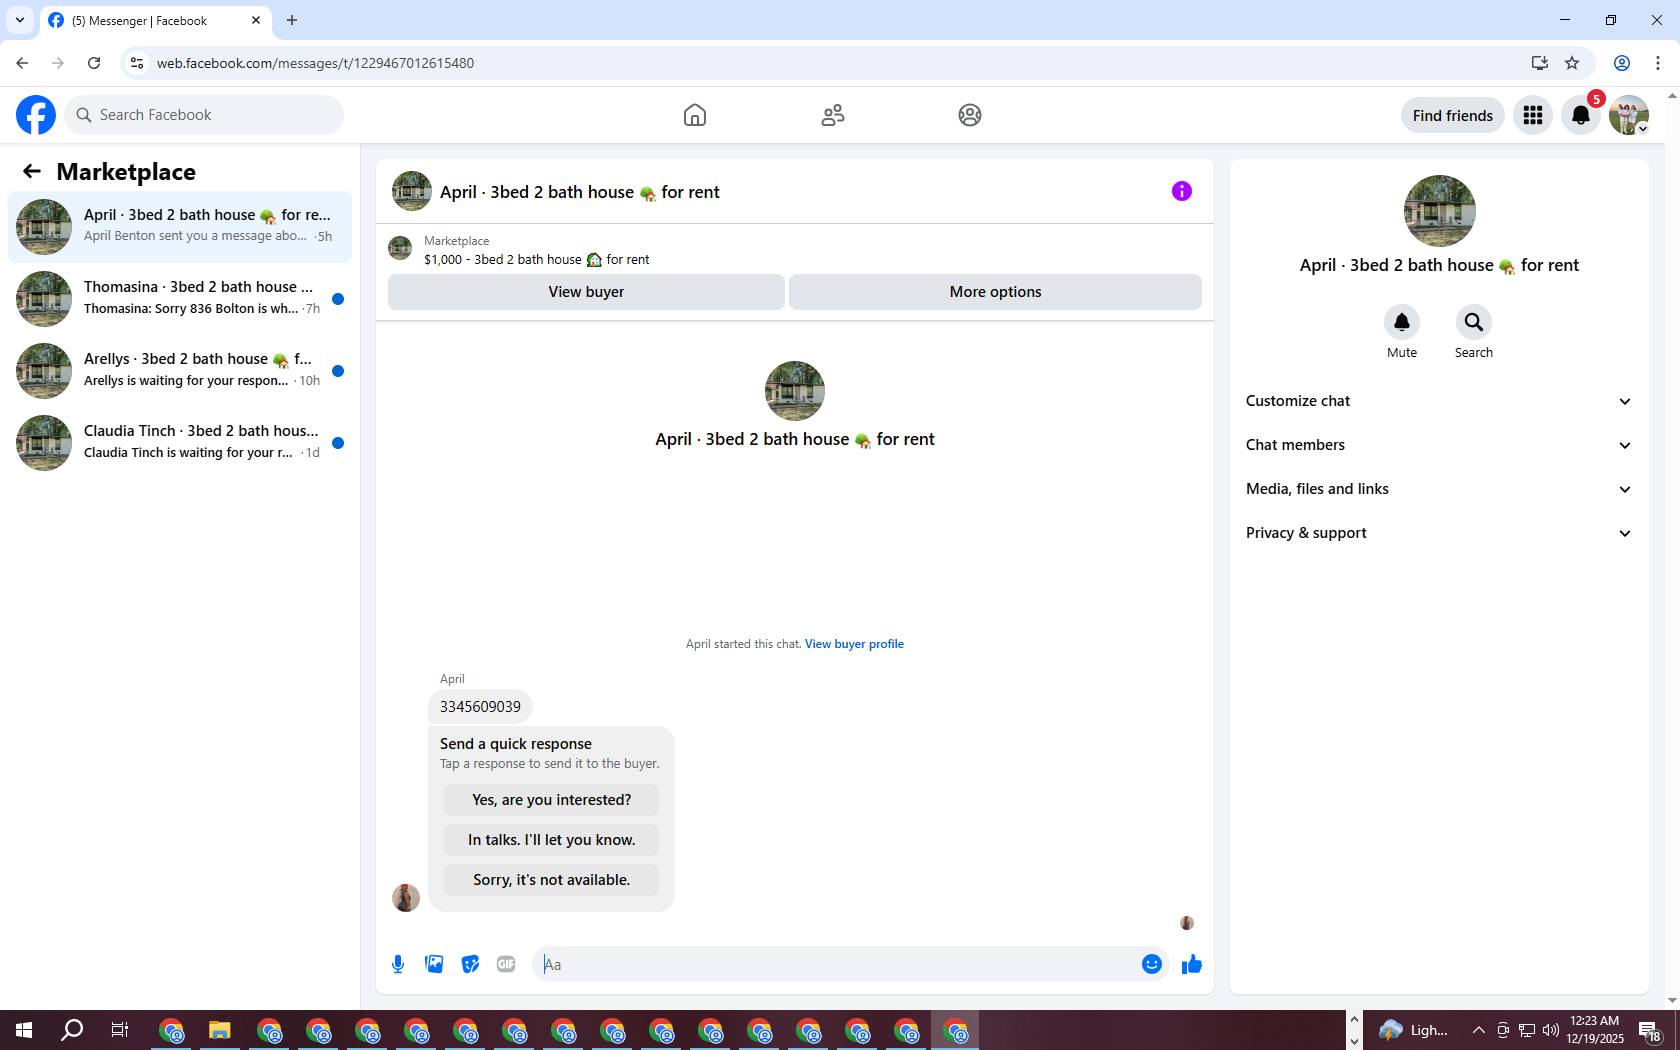Open the emoji picker smiley icon

[1152, 964]
